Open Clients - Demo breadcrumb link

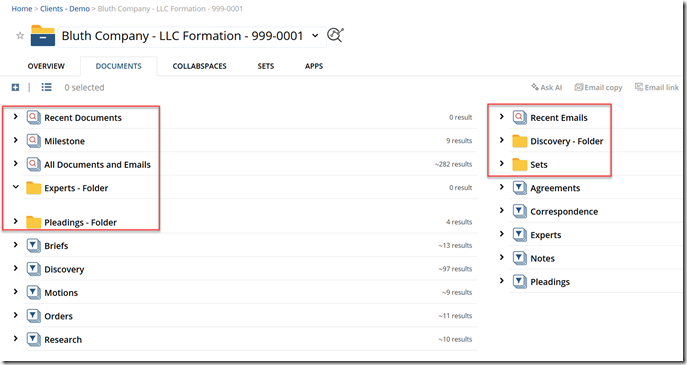65,9
